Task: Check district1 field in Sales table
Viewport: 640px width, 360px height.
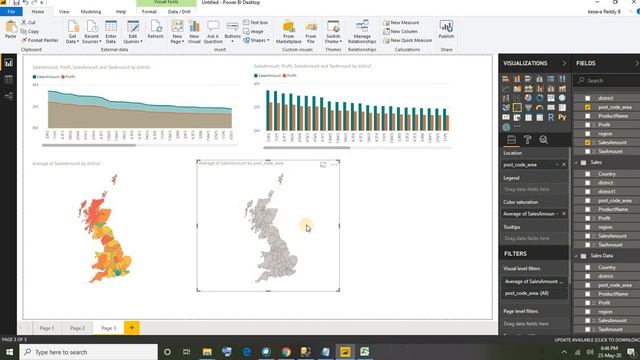Action: 588,191
